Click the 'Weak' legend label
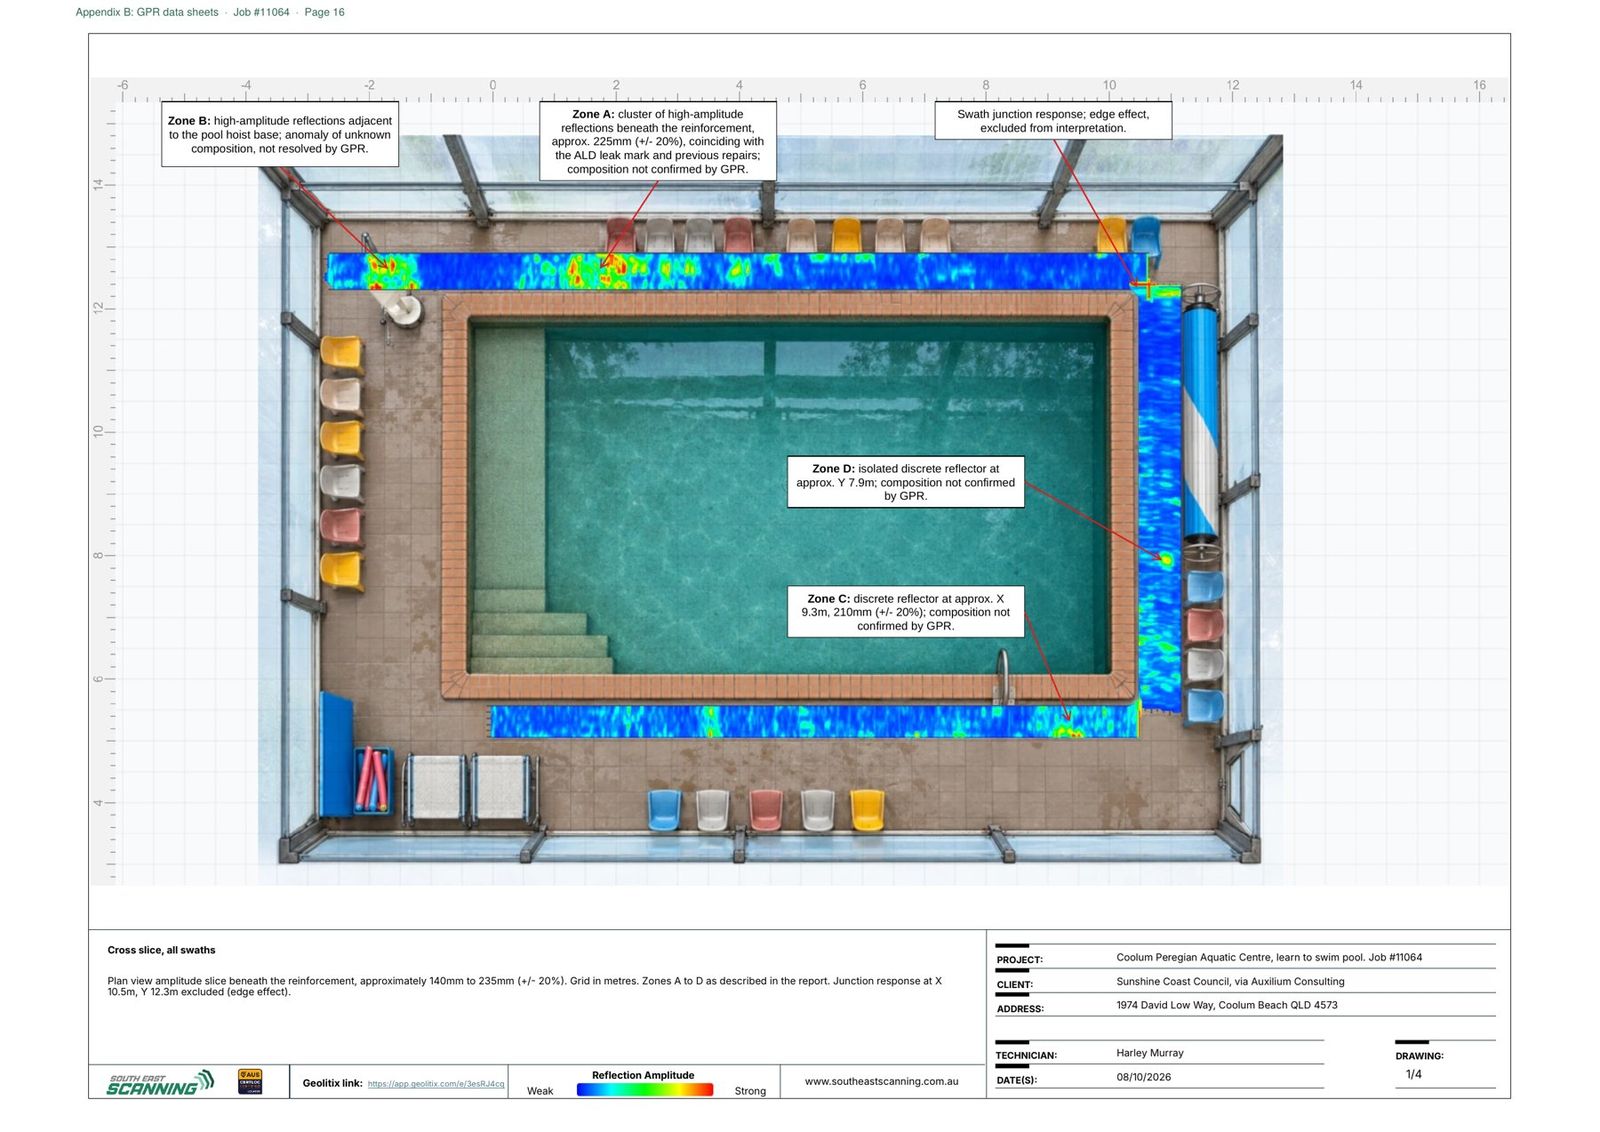Screen dimensions: 1600x1132 pyautogui.click(x=540, y=1091)
